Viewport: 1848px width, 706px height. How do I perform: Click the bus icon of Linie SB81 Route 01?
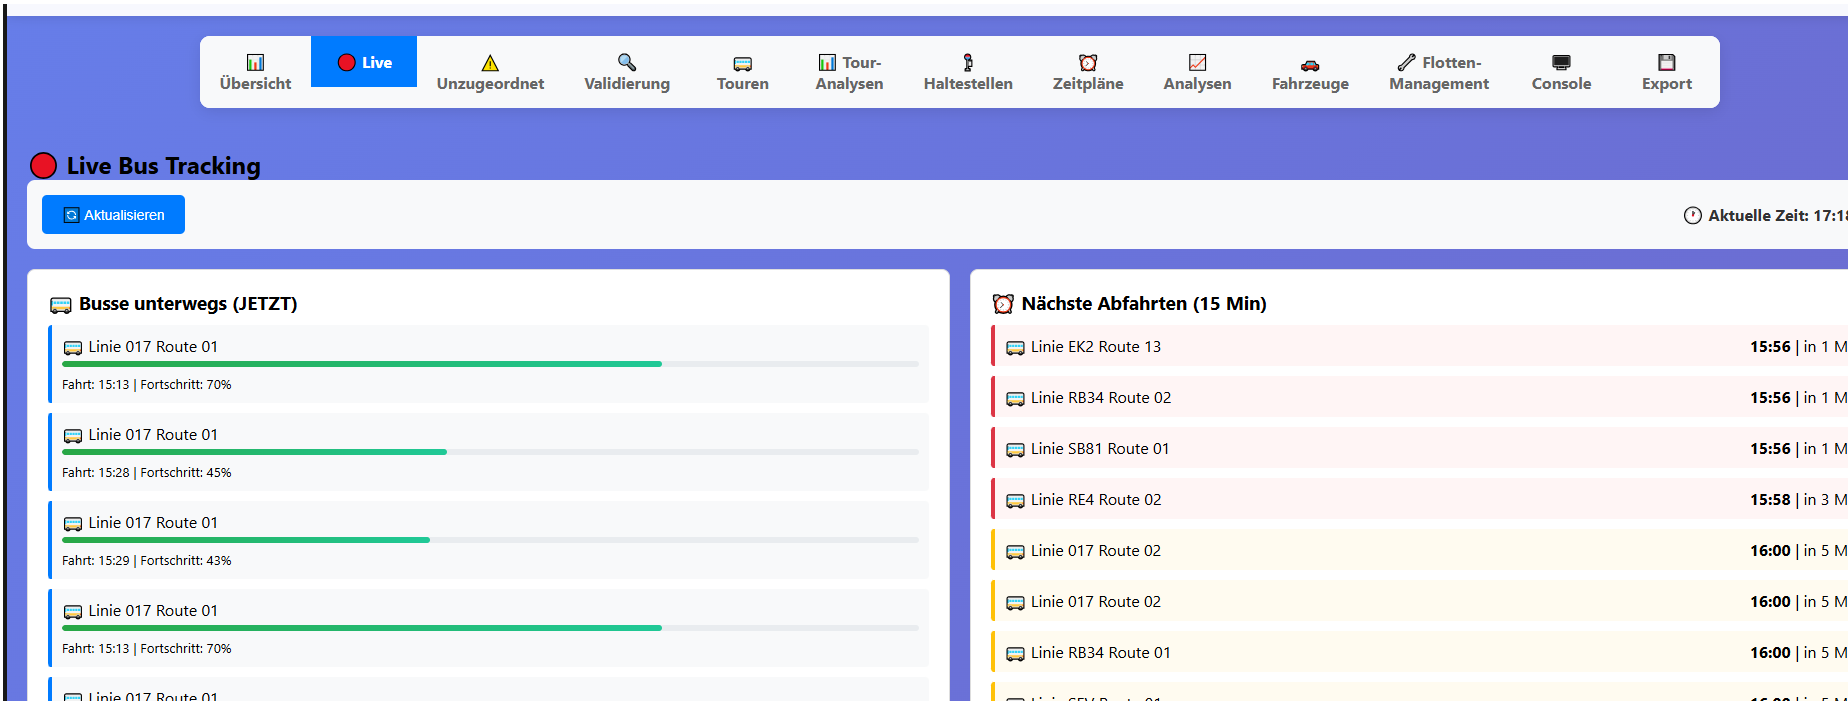coord(1015,450)
